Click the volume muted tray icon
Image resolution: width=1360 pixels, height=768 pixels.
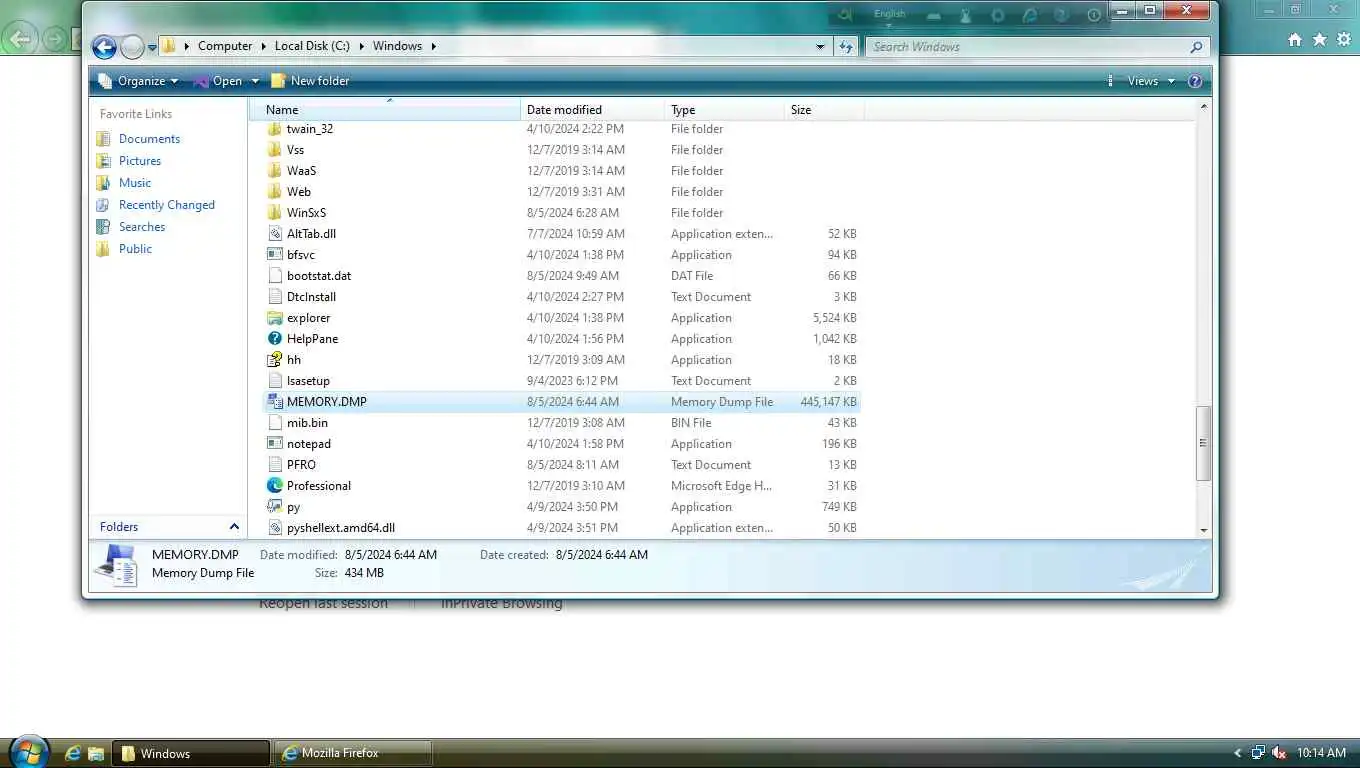click(1278, 753)
